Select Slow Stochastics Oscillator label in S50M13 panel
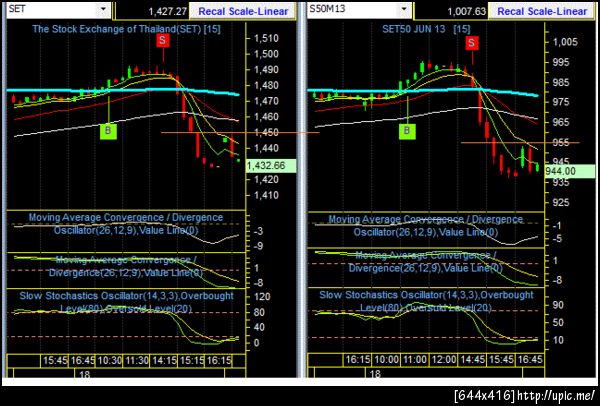Image resolution: width=600 pixels, height=406 pixels. point(426,301)
